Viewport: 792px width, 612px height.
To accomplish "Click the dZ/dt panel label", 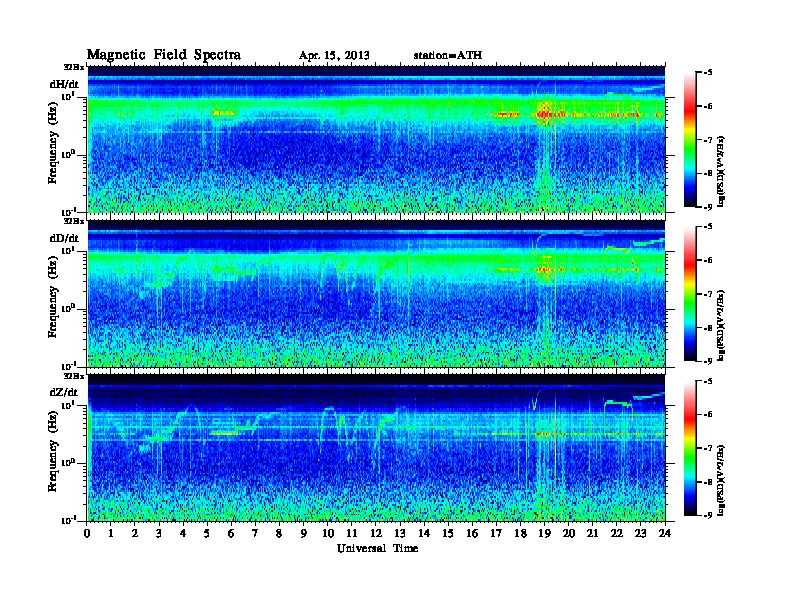I will [x=64, y=392].
